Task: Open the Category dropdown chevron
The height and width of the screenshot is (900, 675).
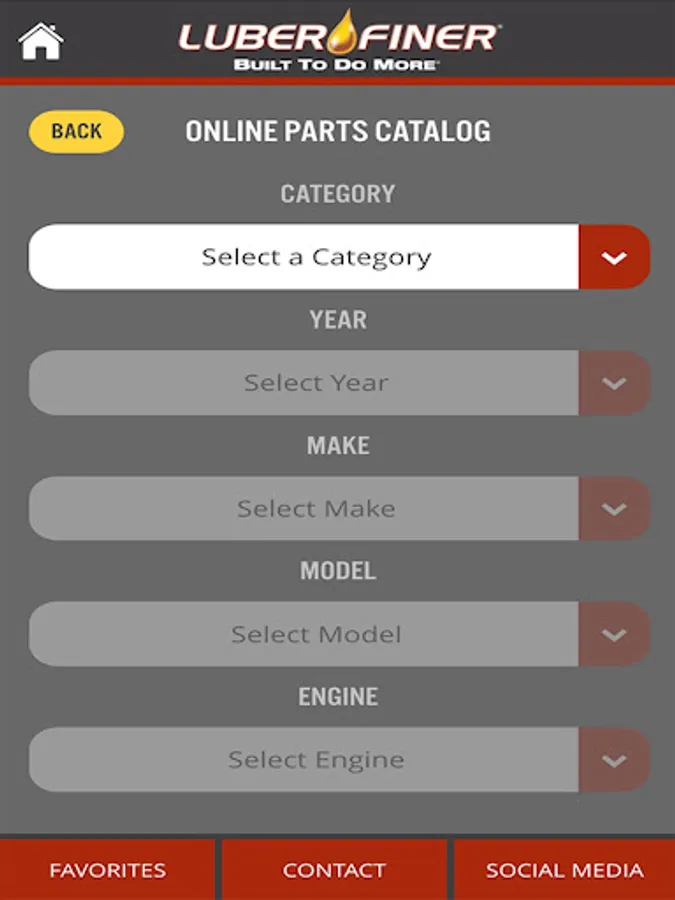Action: (614, 257)
